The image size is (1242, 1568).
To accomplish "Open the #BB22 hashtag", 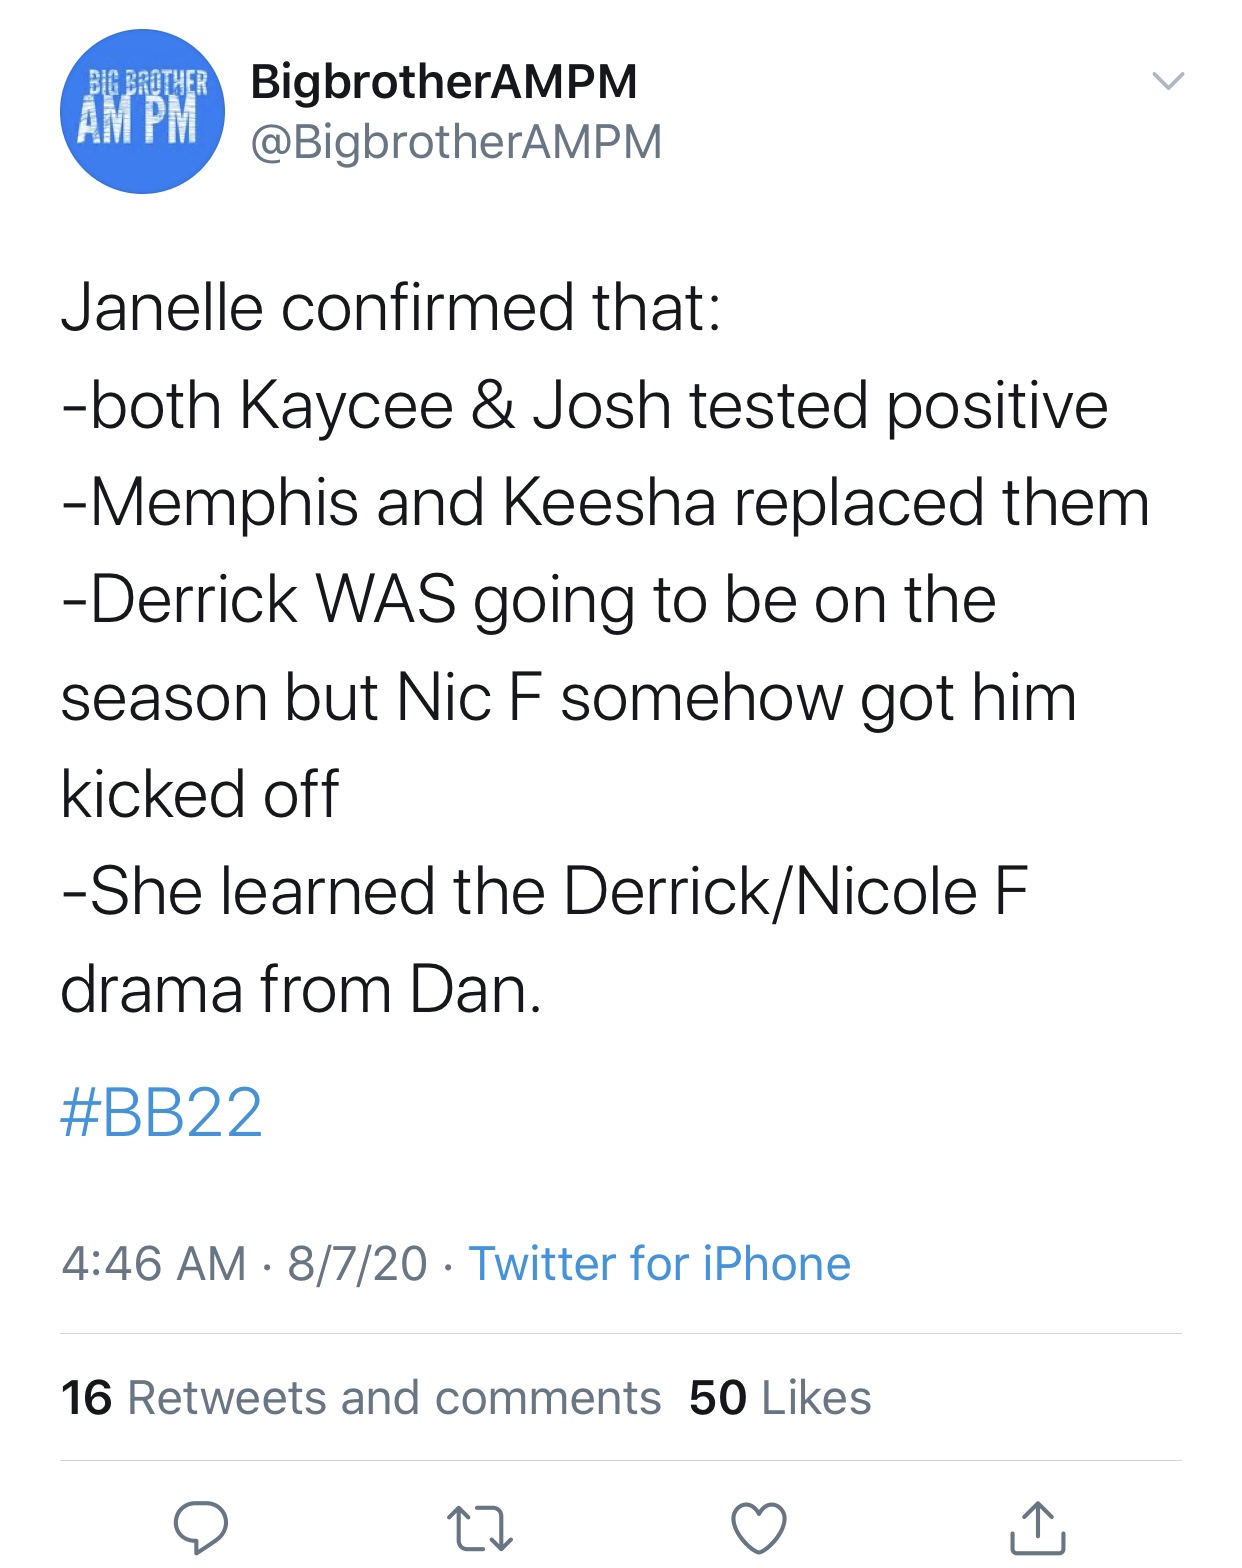I will 162,1112.
